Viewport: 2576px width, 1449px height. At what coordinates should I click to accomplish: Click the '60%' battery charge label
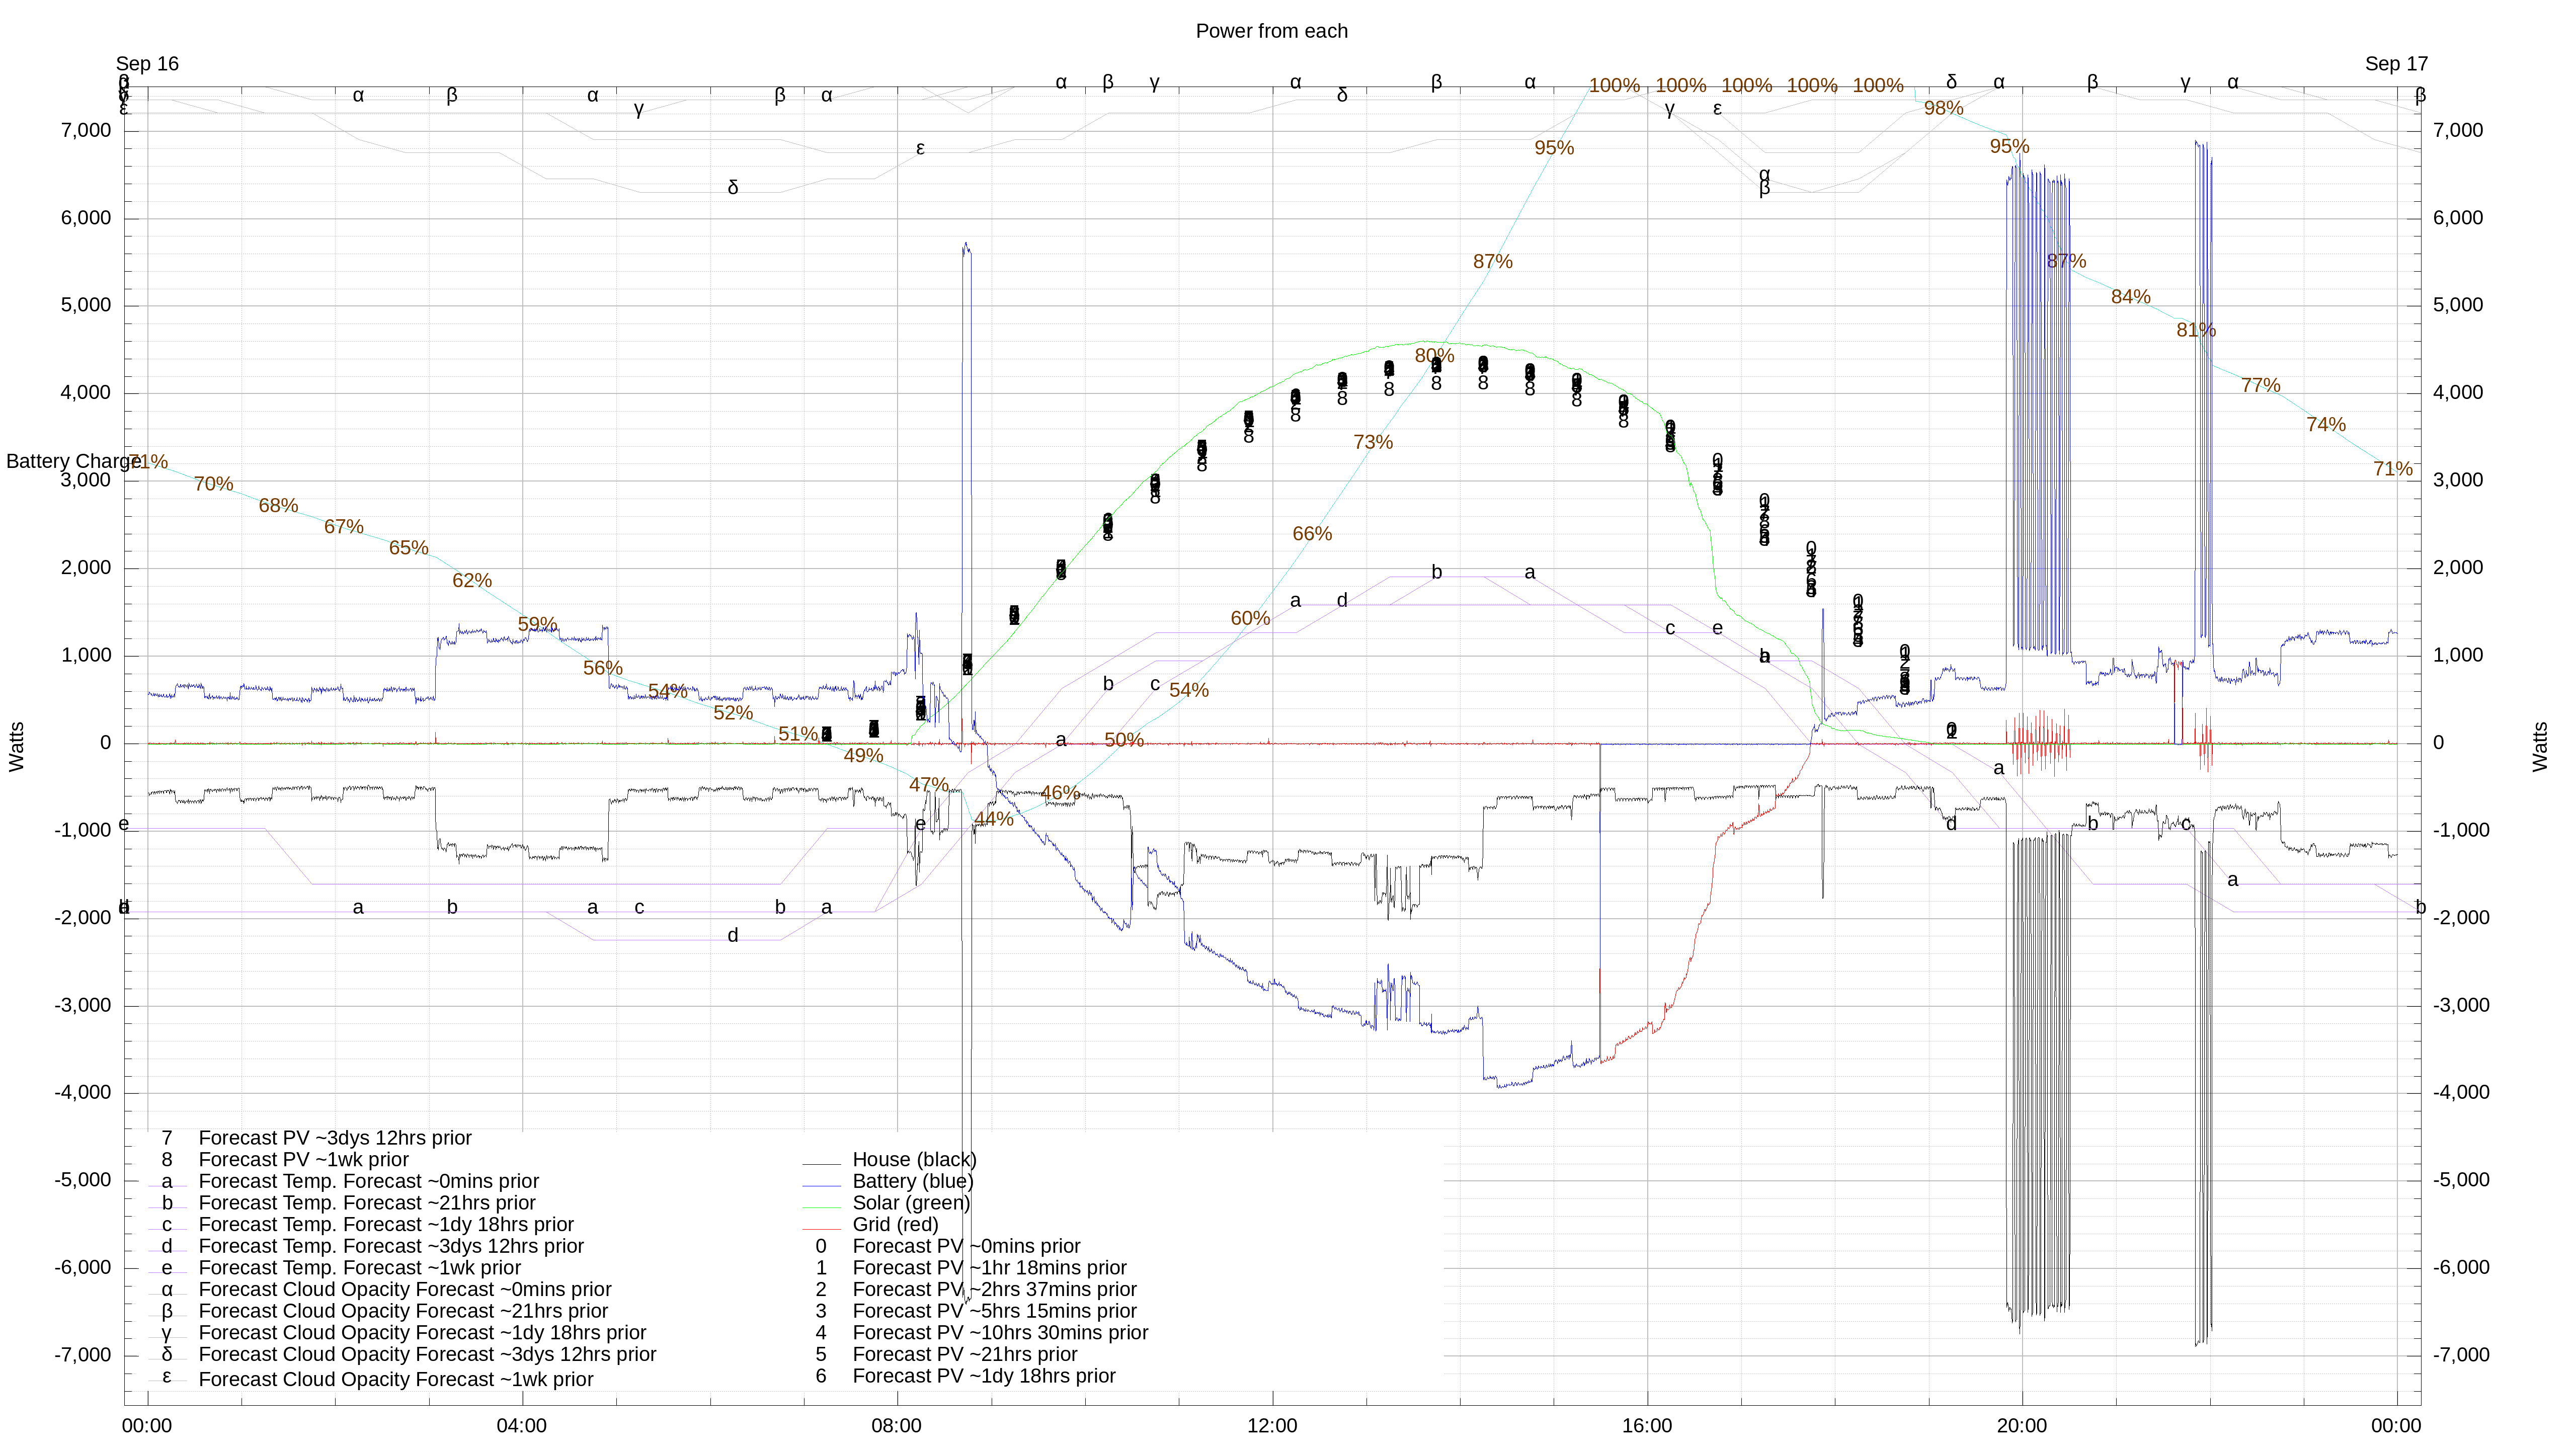1250,619
